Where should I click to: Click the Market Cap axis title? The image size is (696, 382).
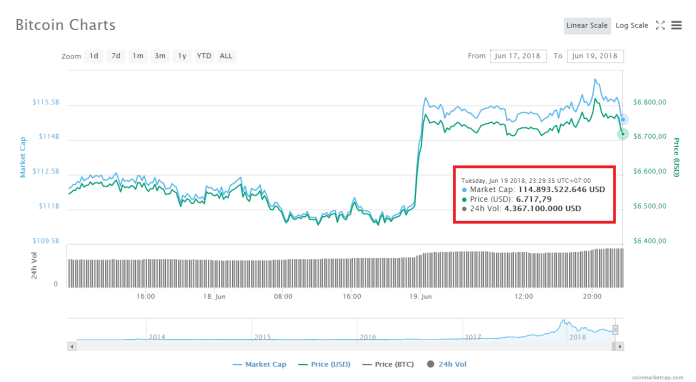coord(23,158)
